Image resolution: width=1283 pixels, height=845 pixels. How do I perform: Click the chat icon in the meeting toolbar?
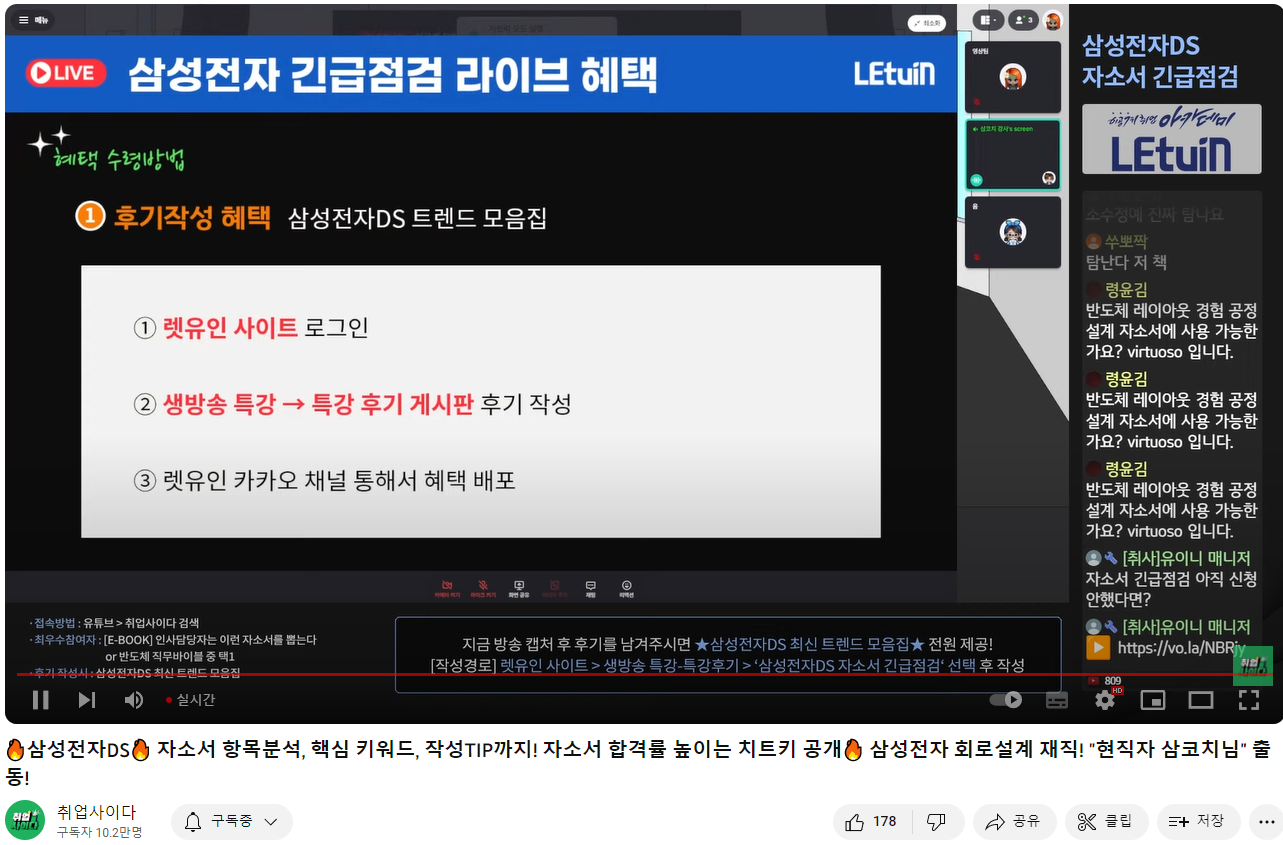pos(590,588)
